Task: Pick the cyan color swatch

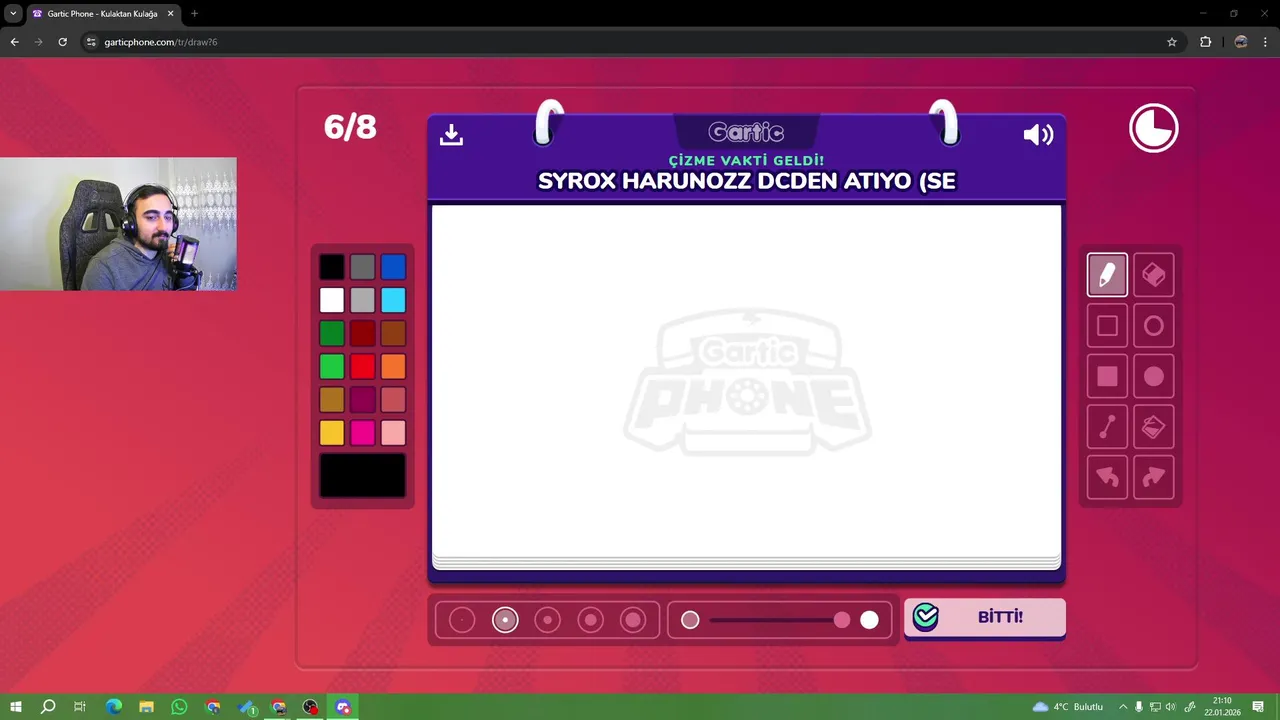Action: [x=393, y=300]
